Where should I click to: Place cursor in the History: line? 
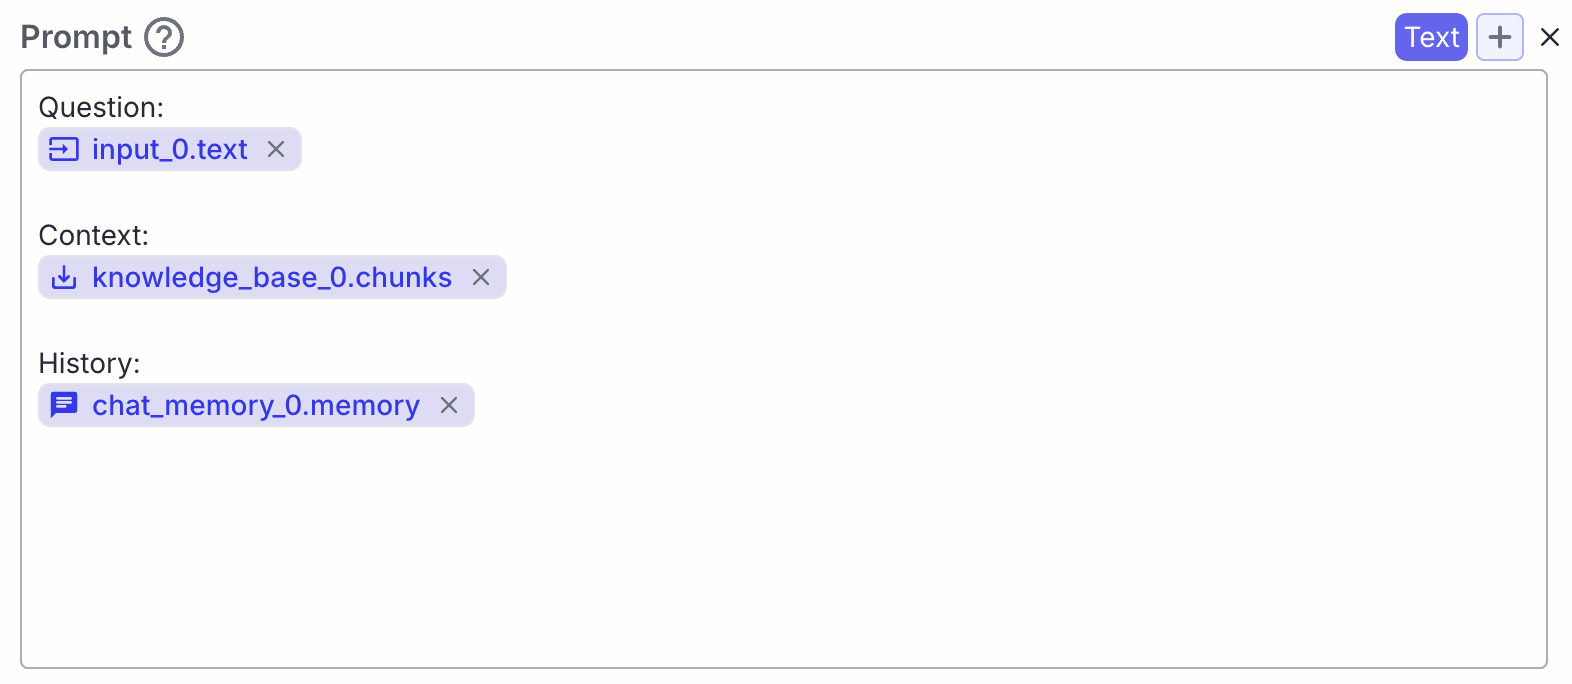(89, 363)
